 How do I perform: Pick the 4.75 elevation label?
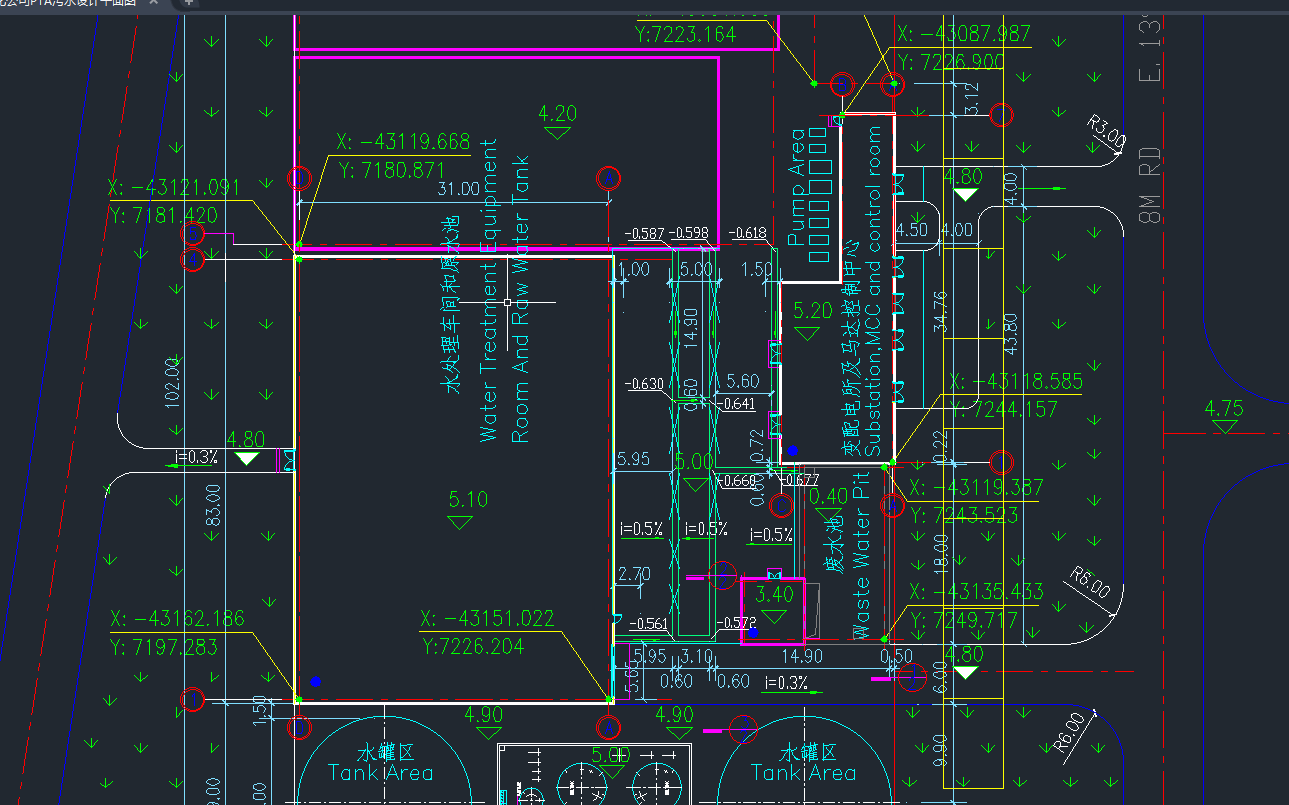tap(1224, 409)
